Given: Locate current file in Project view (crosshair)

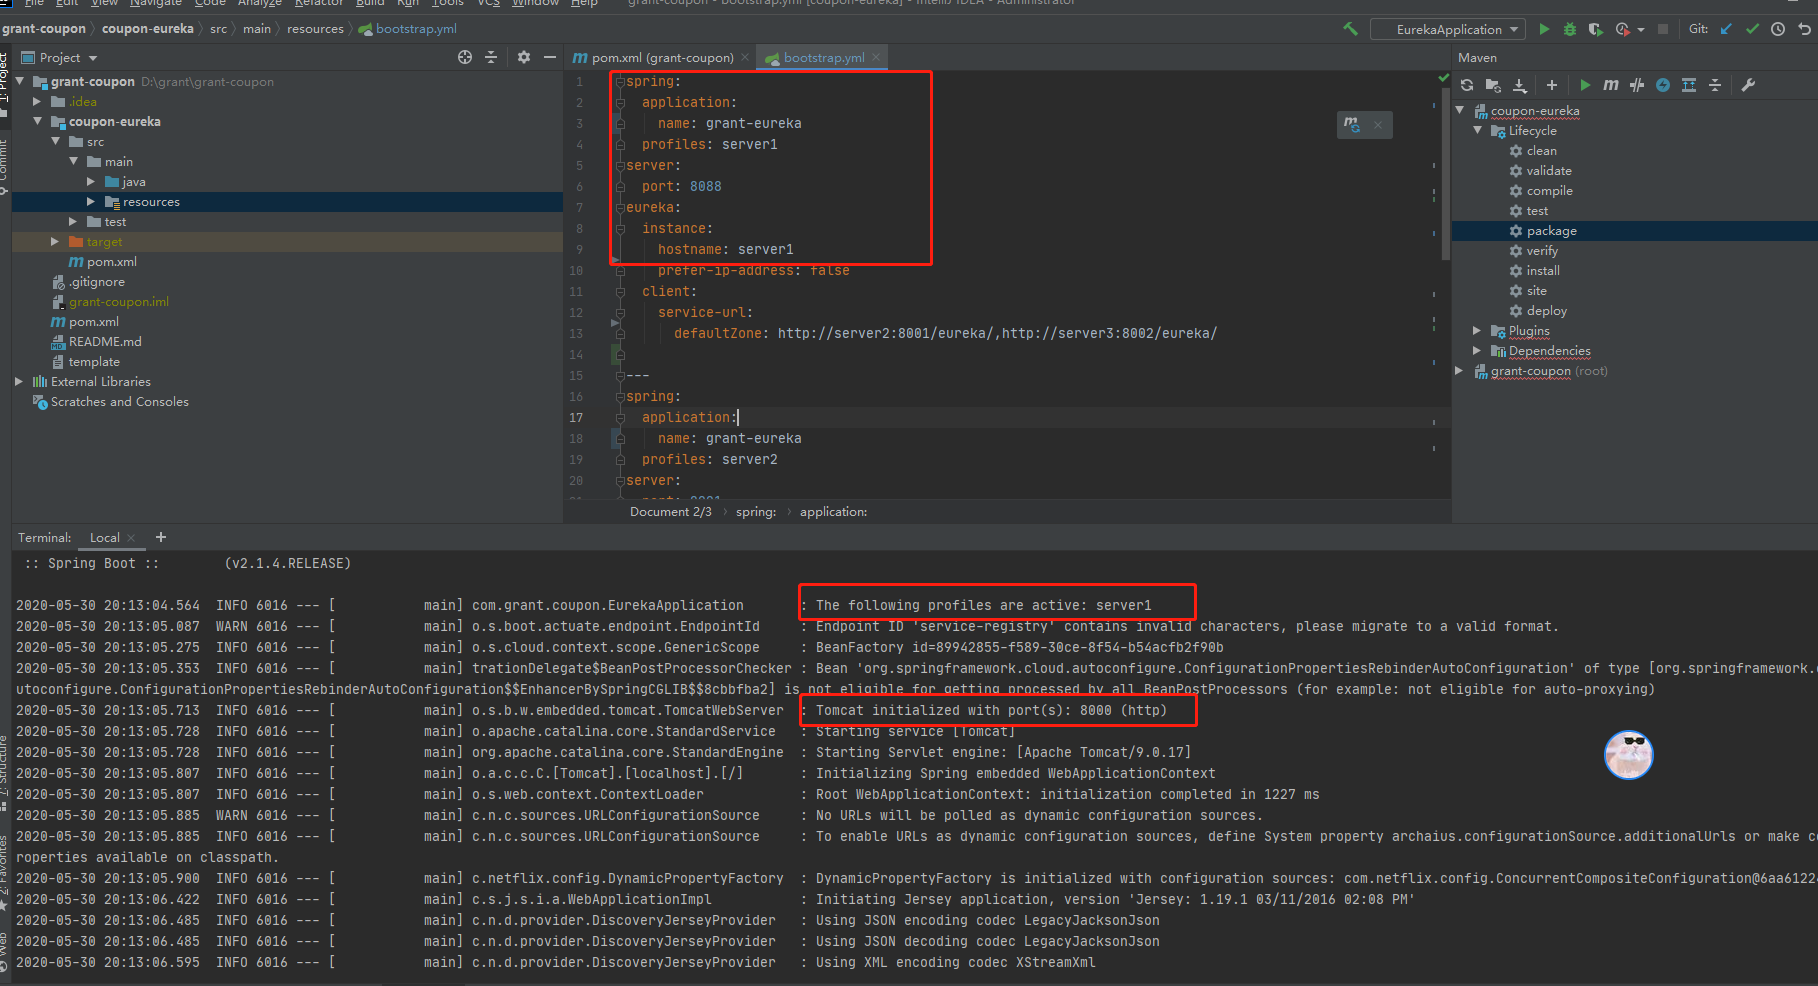Looking at the screenshot, I should coord(465,57).
